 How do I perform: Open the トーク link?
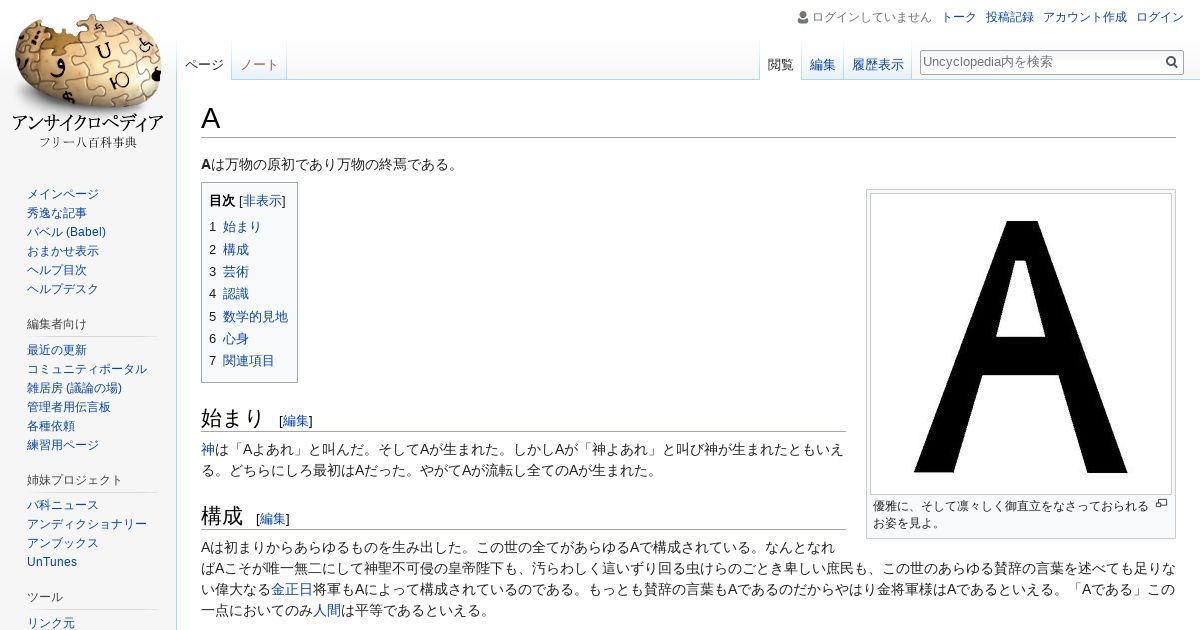pyautogui.click(x=959, y=17)
